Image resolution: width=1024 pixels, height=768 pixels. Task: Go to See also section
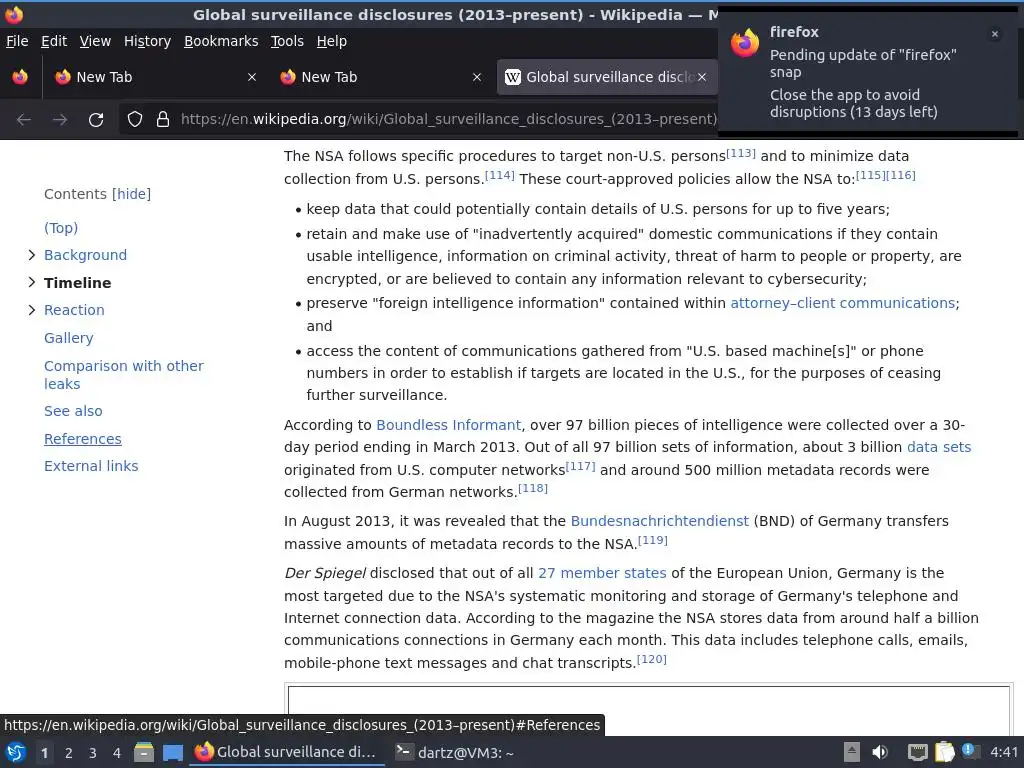point(73,411)
